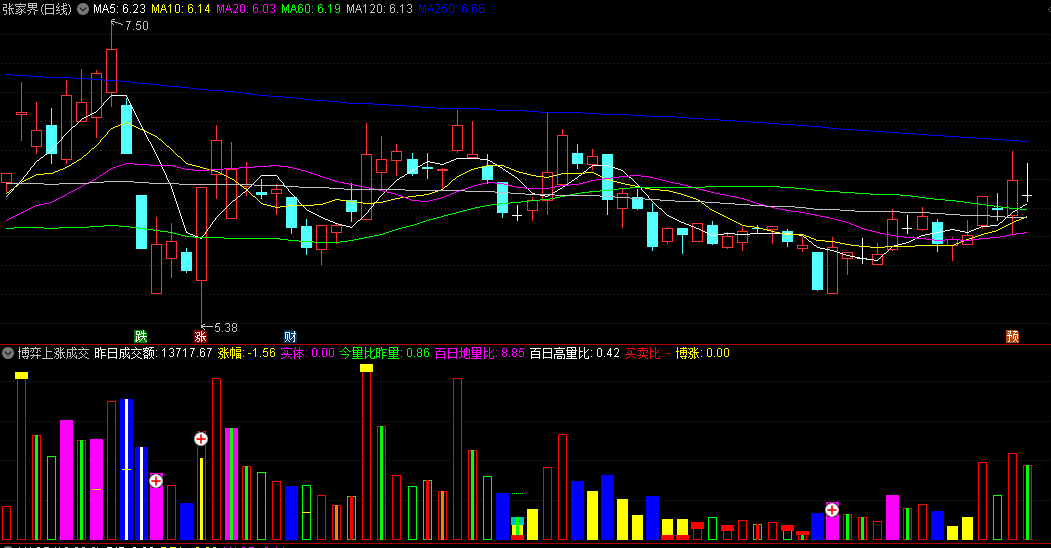The image size is (1051, 548).
Task: Click the 博弈上涨成交 indicator name
Action: 54,353
